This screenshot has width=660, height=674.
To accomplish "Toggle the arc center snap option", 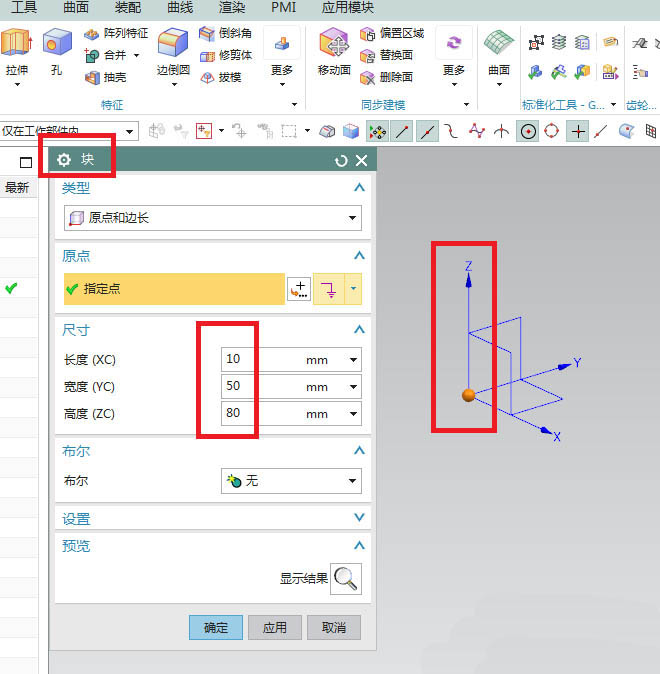I will click(x=528, y=132).
